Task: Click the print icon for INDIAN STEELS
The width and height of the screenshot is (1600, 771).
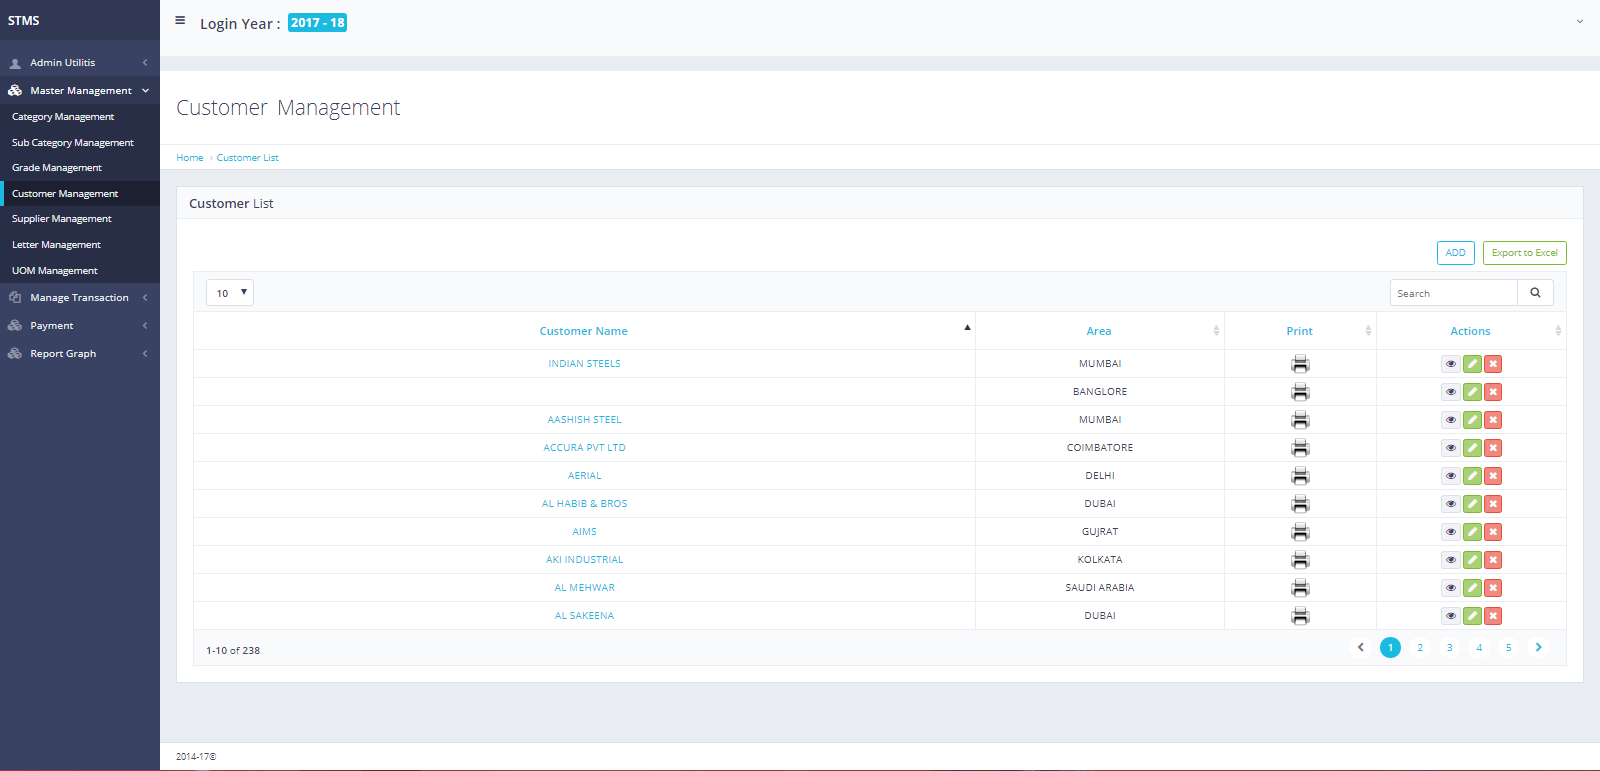Action: 1300,364
